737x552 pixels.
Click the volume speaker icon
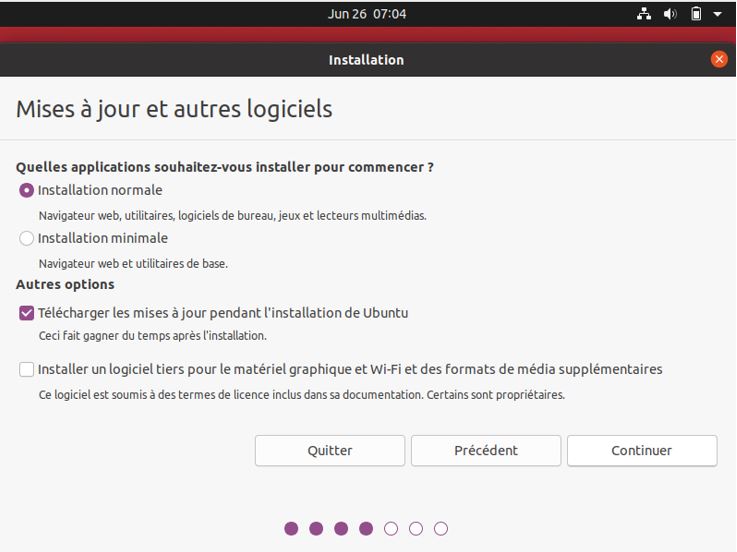pyautogui.click(x=670, y=14)
